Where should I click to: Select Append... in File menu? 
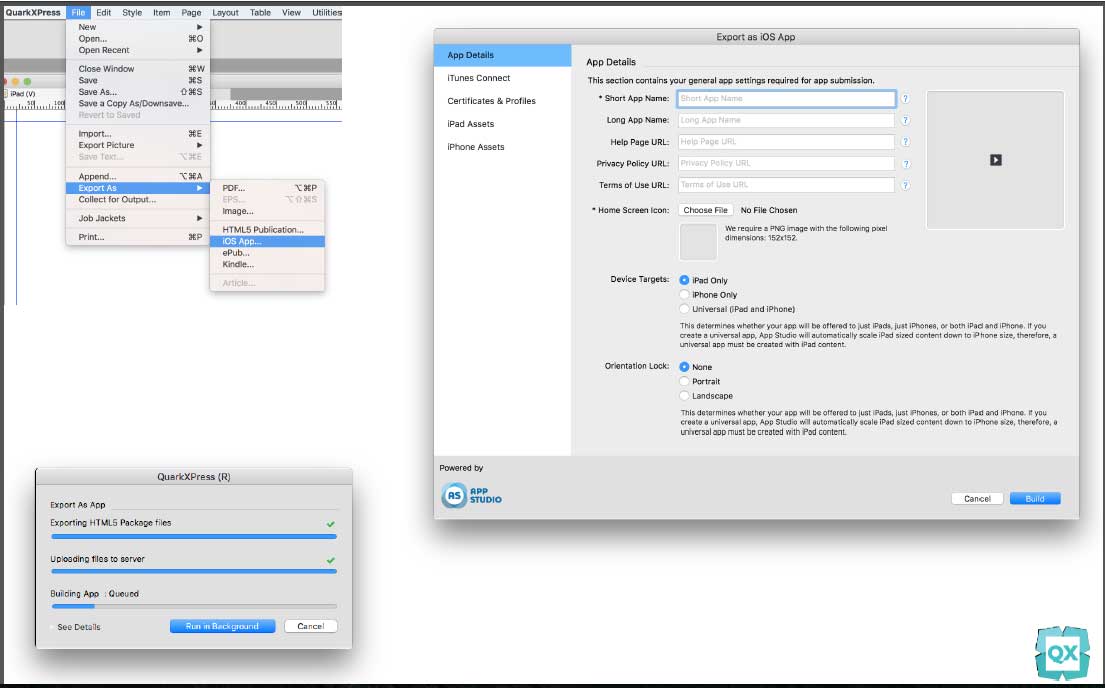tap(138, 176)
